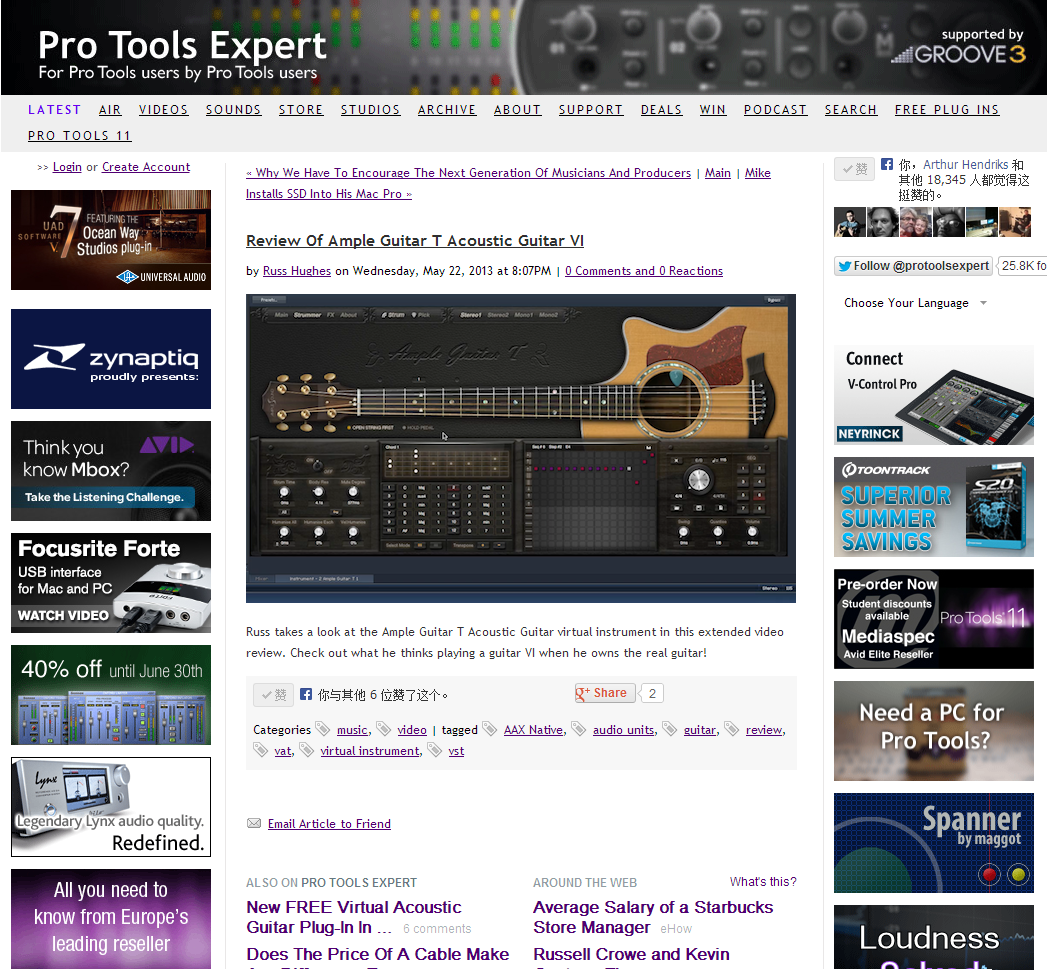Open the vst tag link
Image resolution: width=1047 pixels, height=970 pixels.
point(456,751)
